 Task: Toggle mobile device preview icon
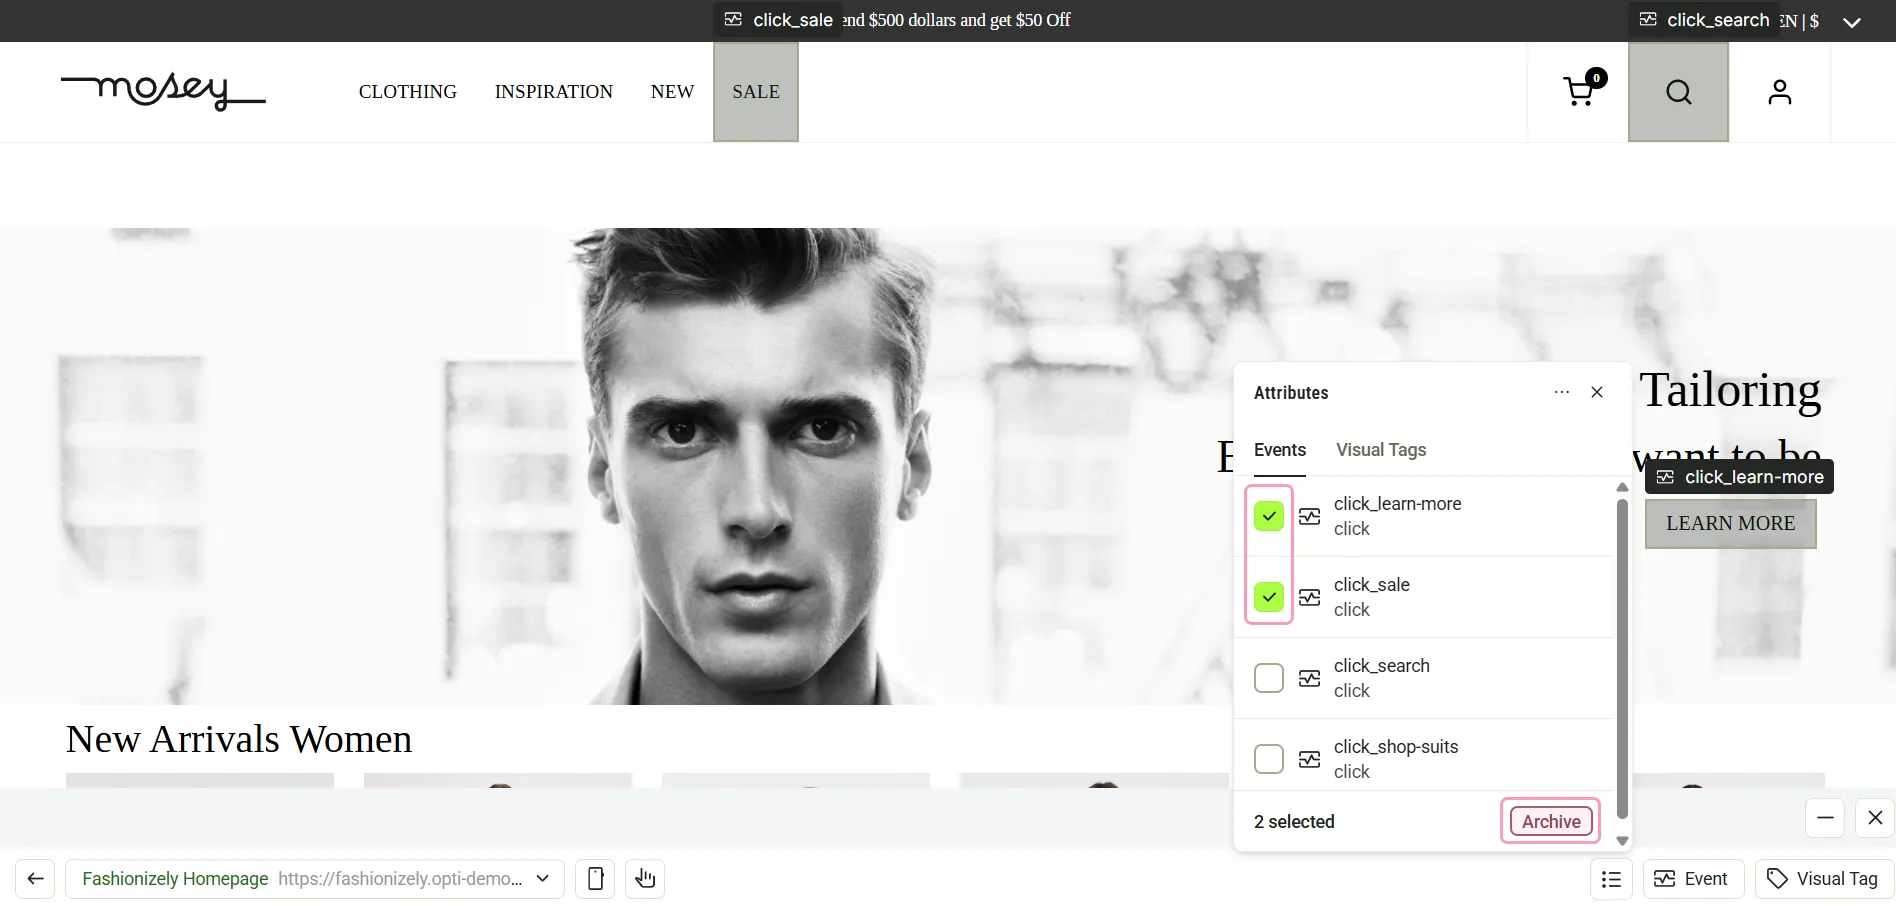coord(595,878)
